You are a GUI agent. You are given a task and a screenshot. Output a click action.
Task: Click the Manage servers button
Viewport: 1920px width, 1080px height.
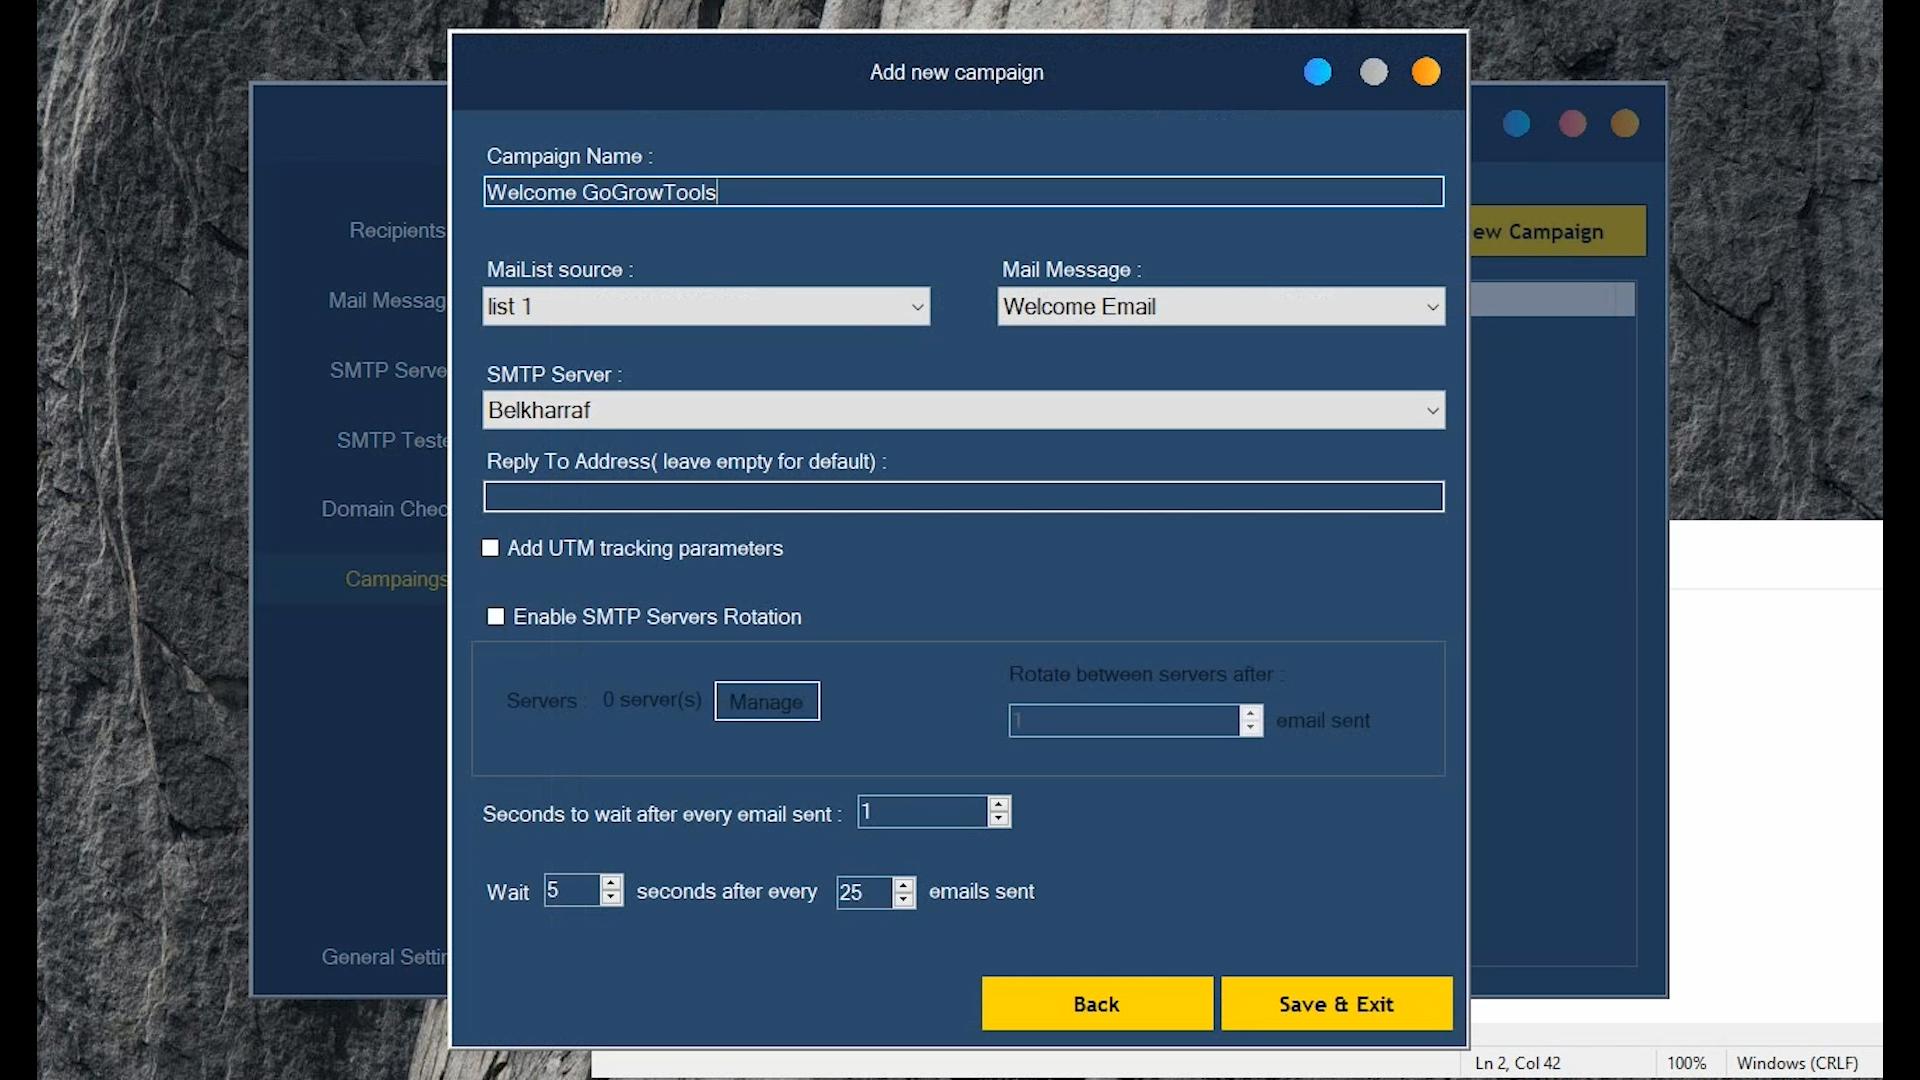[x=766, y=700]
